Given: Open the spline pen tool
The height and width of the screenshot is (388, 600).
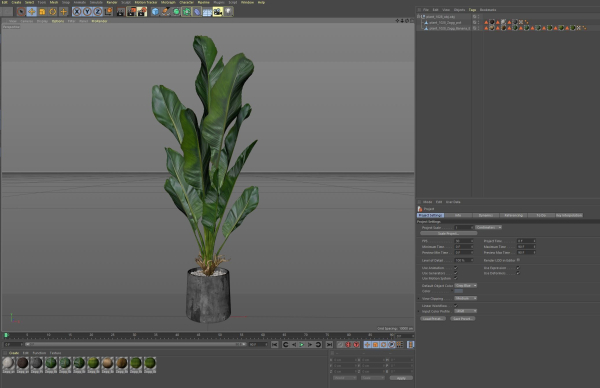Looking at the screenshot, I should (165, 12).
